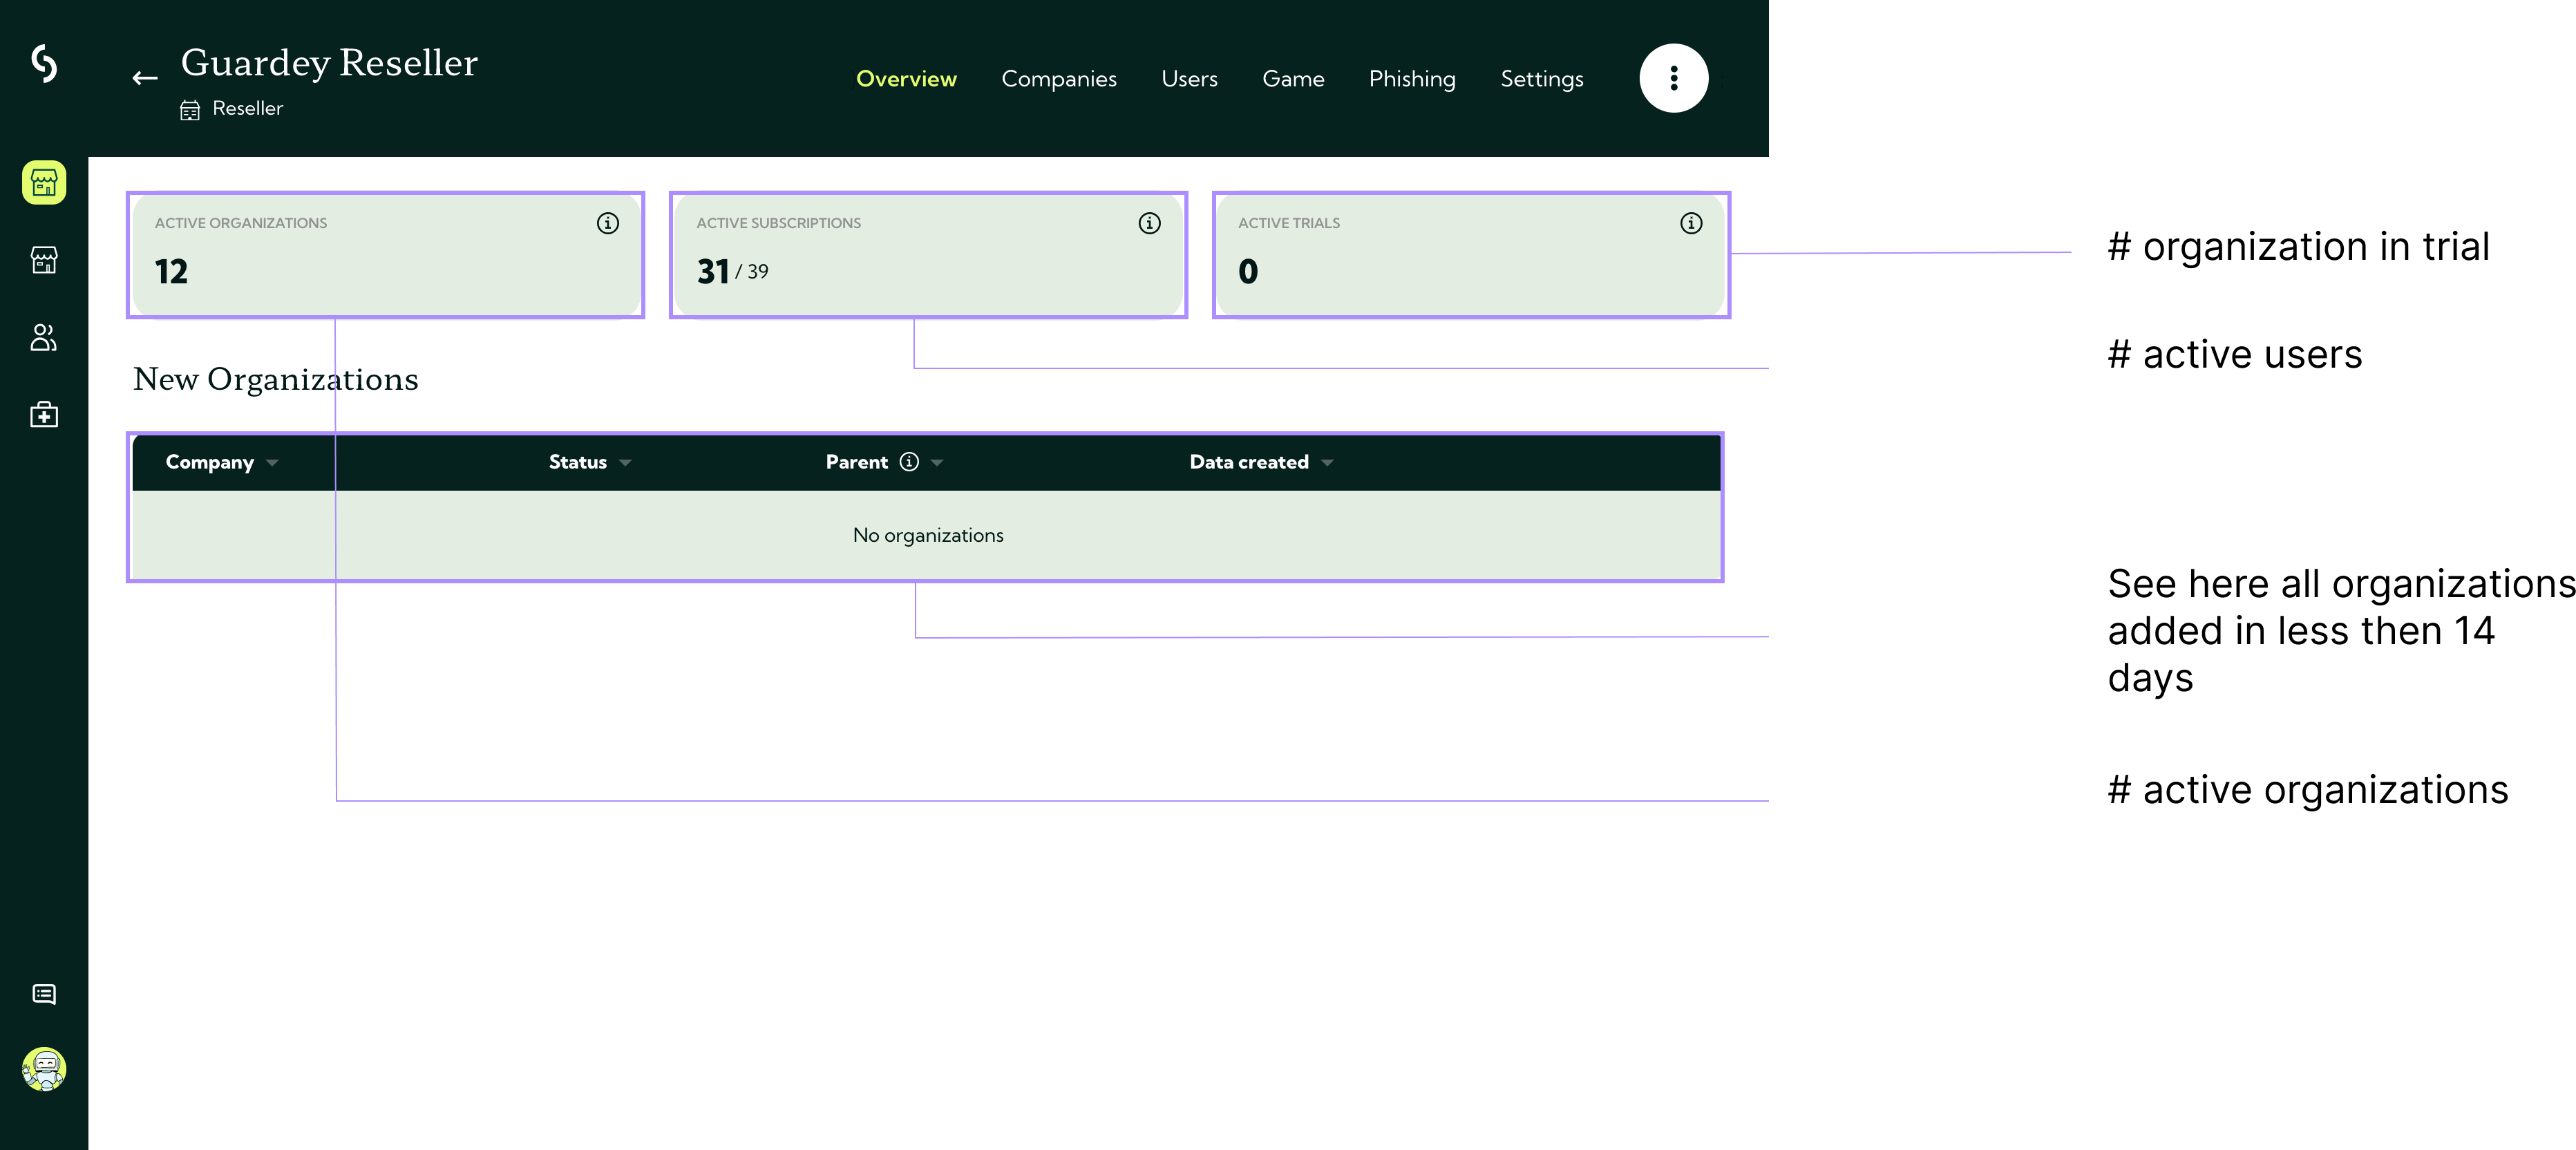Switch to the Game tab

tap(1293, 79)
